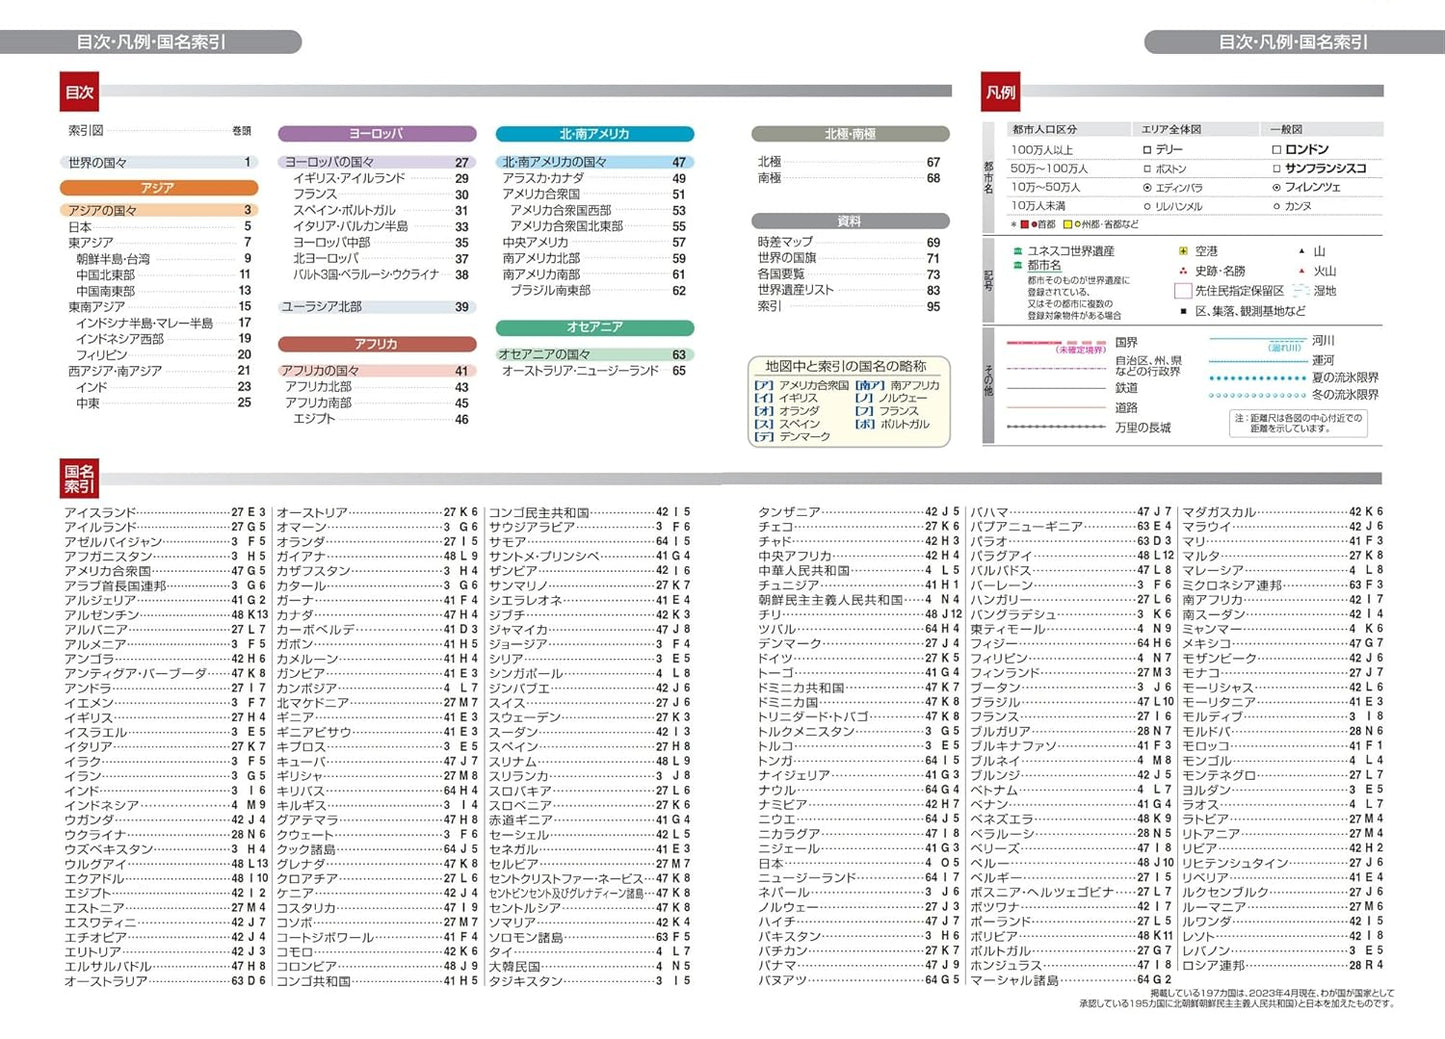Select the ヨーロッパ purple section header
Screen dimensions: 1445x1039
376,133
